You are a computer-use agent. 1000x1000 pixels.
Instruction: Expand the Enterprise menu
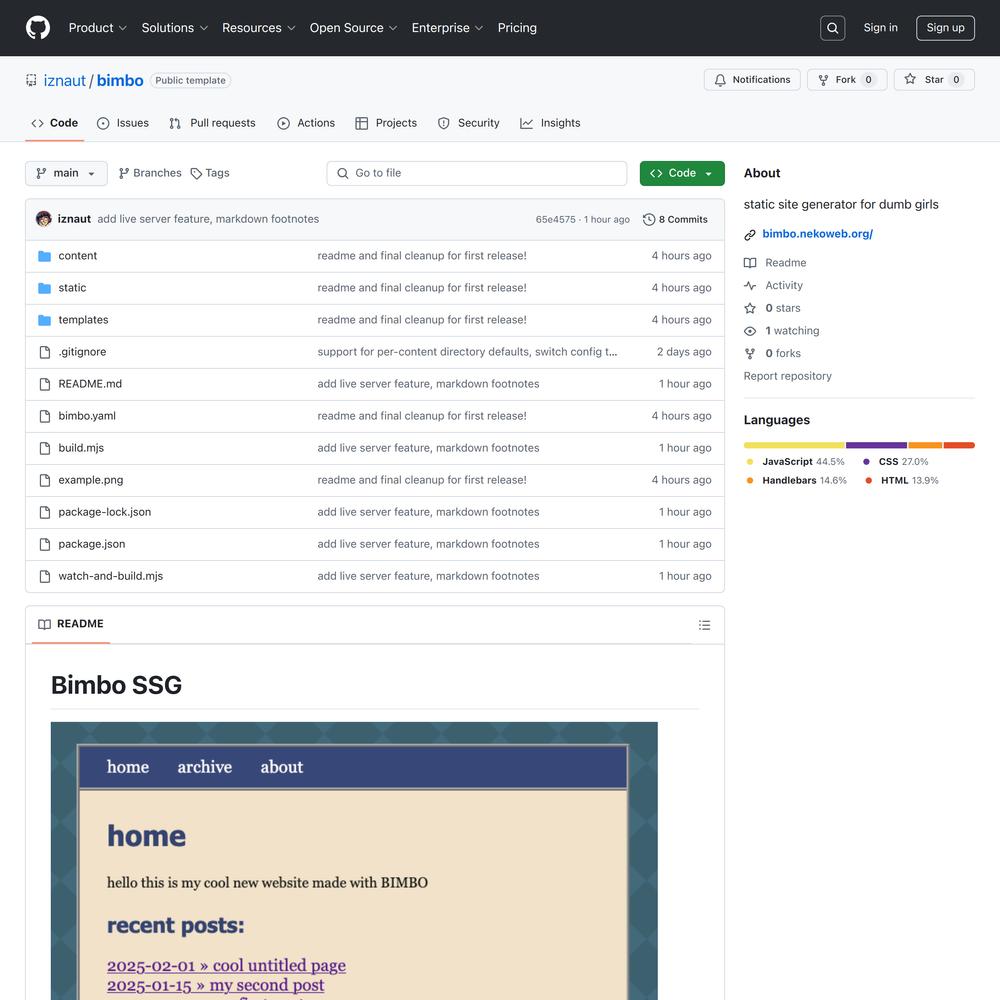(x=447, y=28)
